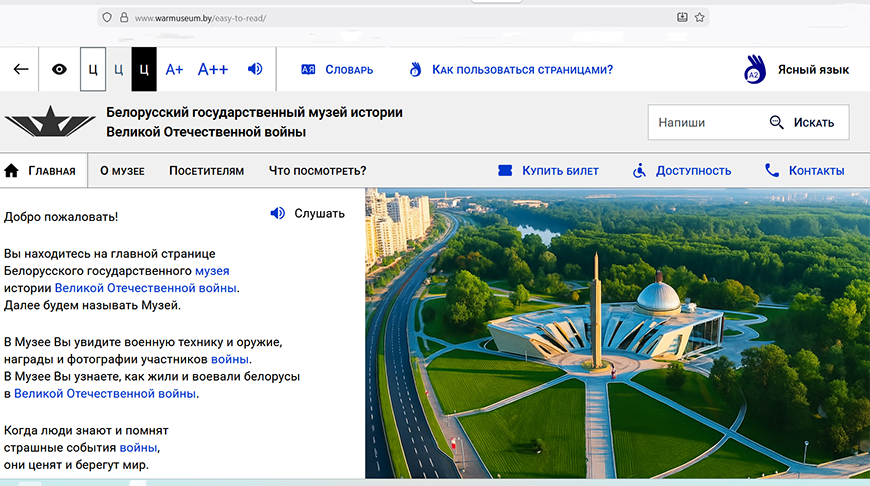Select black background color scheme Ц

tap(144, 69)
